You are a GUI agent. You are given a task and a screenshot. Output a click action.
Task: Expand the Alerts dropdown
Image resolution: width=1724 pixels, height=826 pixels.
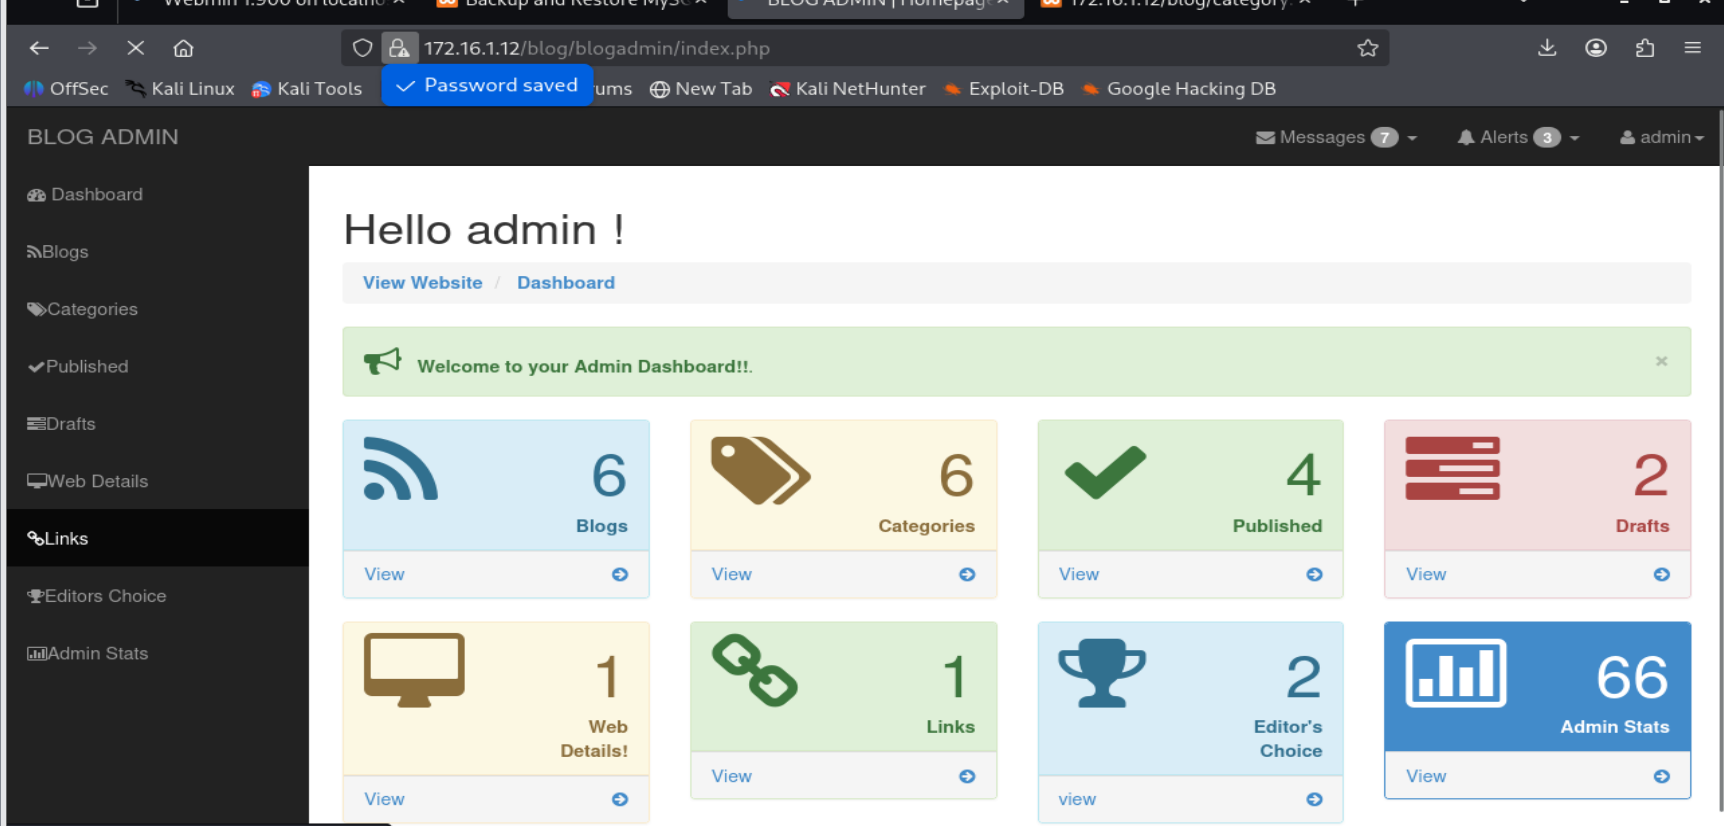[x=1518, y=137]
